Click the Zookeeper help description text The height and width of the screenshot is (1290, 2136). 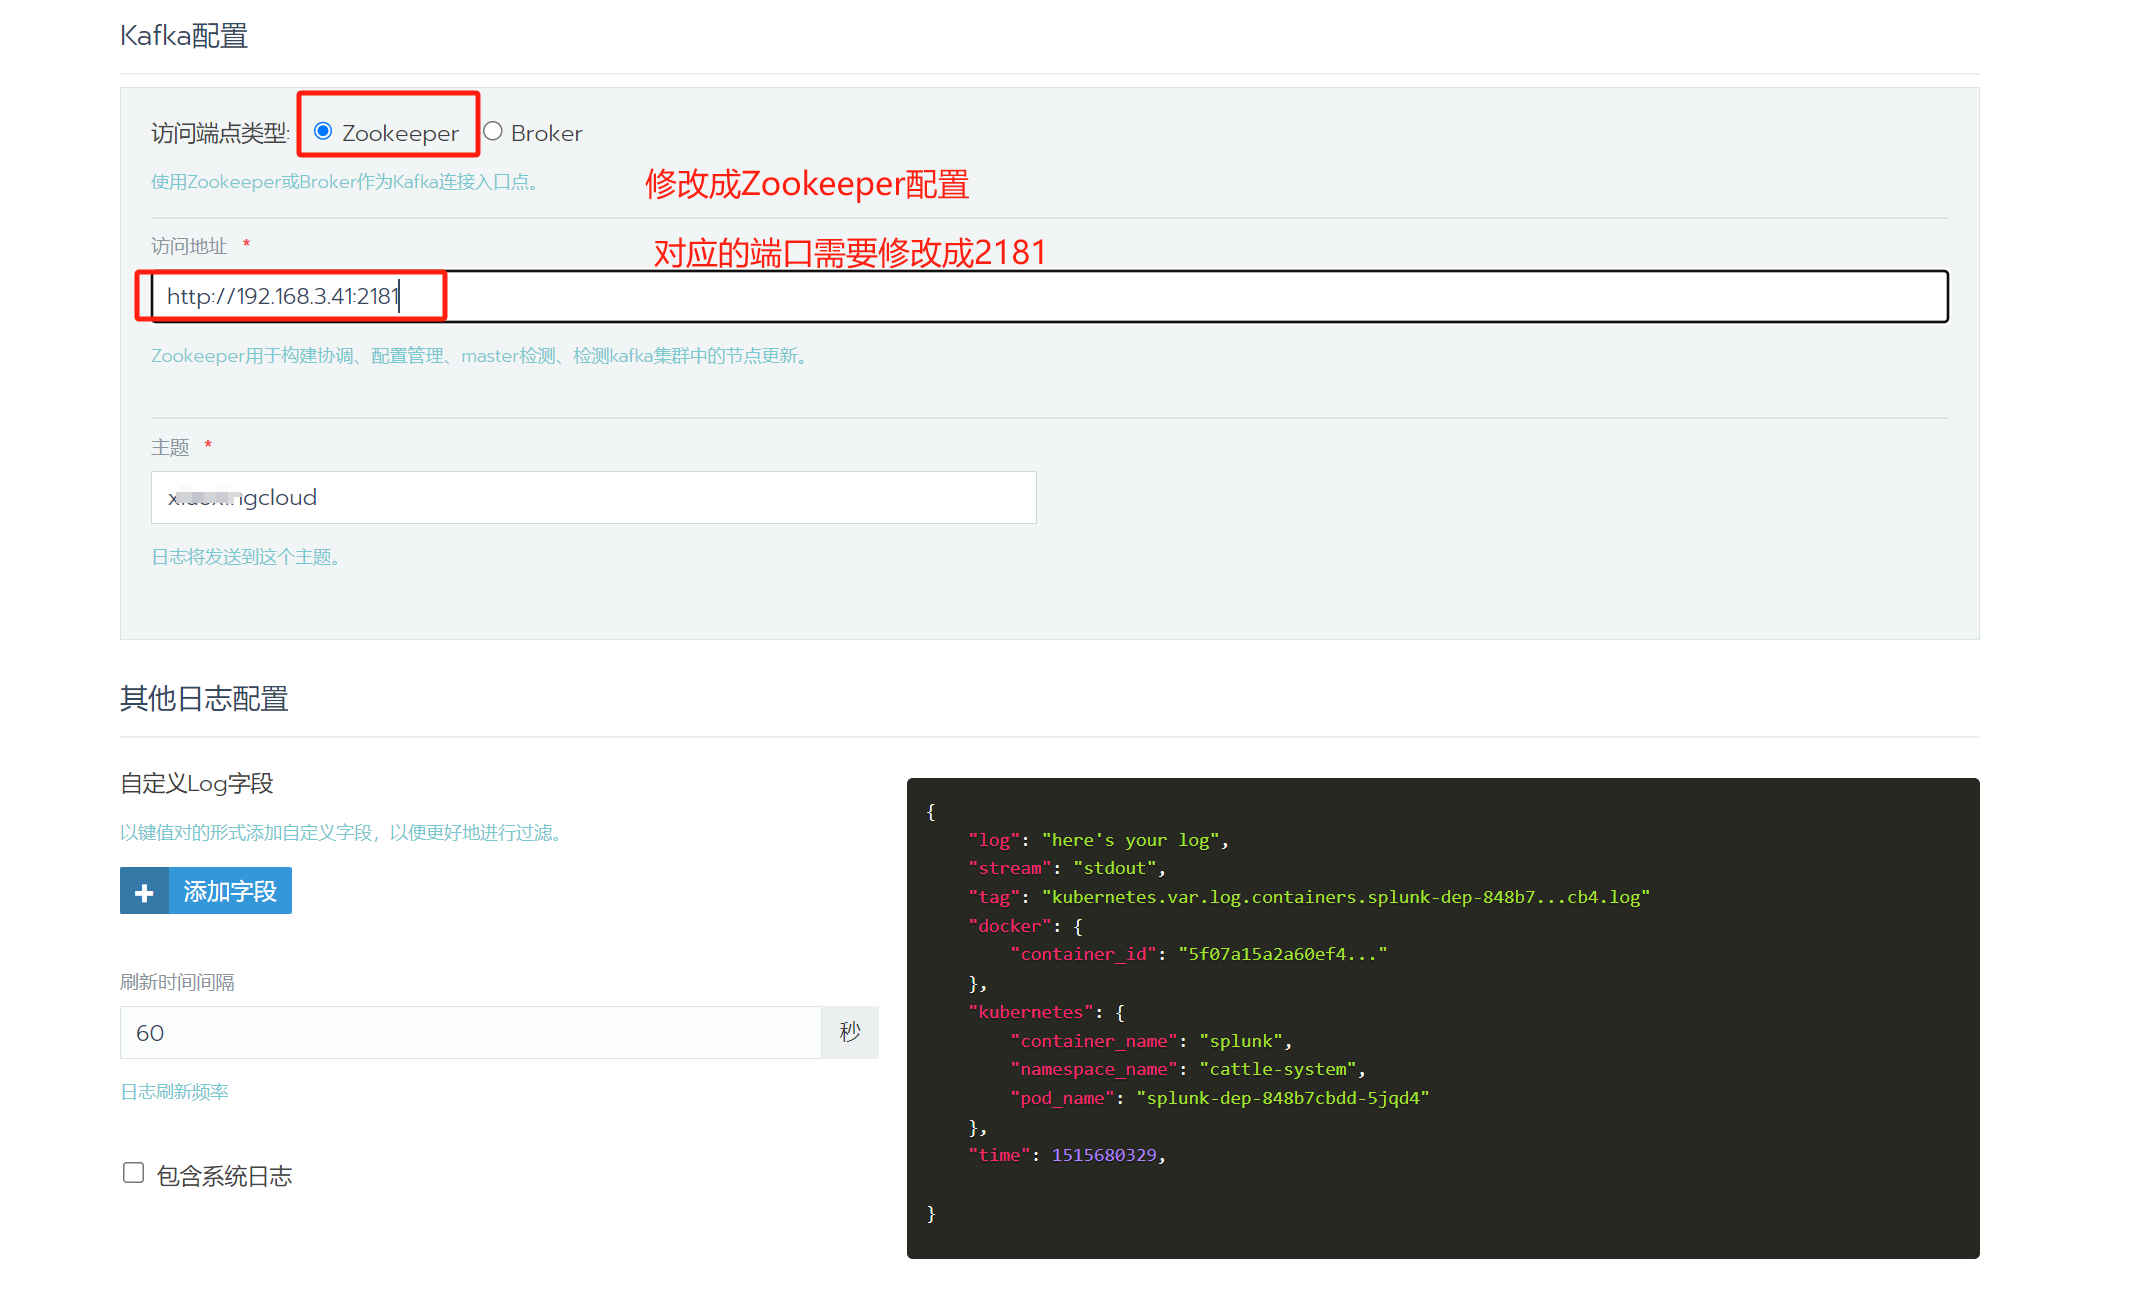click(480, 356)
